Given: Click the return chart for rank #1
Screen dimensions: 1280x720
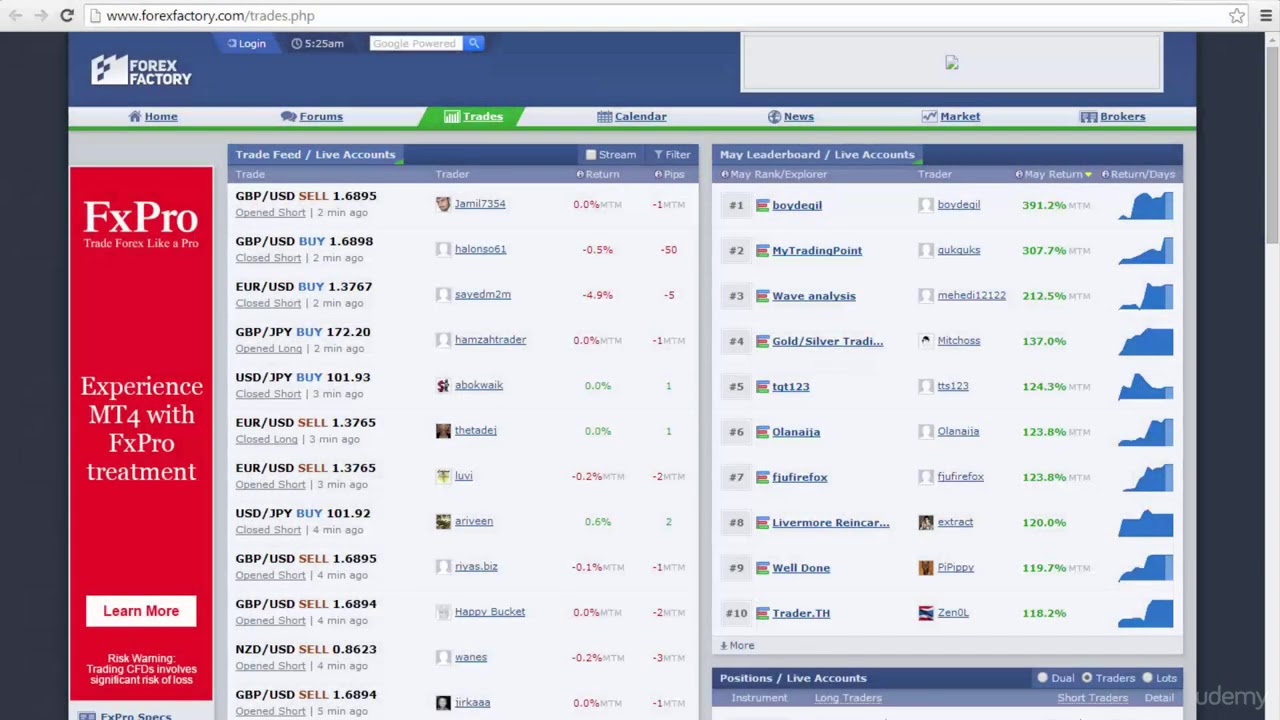Looking at the screenshot, I should (x=1146, y=205).
